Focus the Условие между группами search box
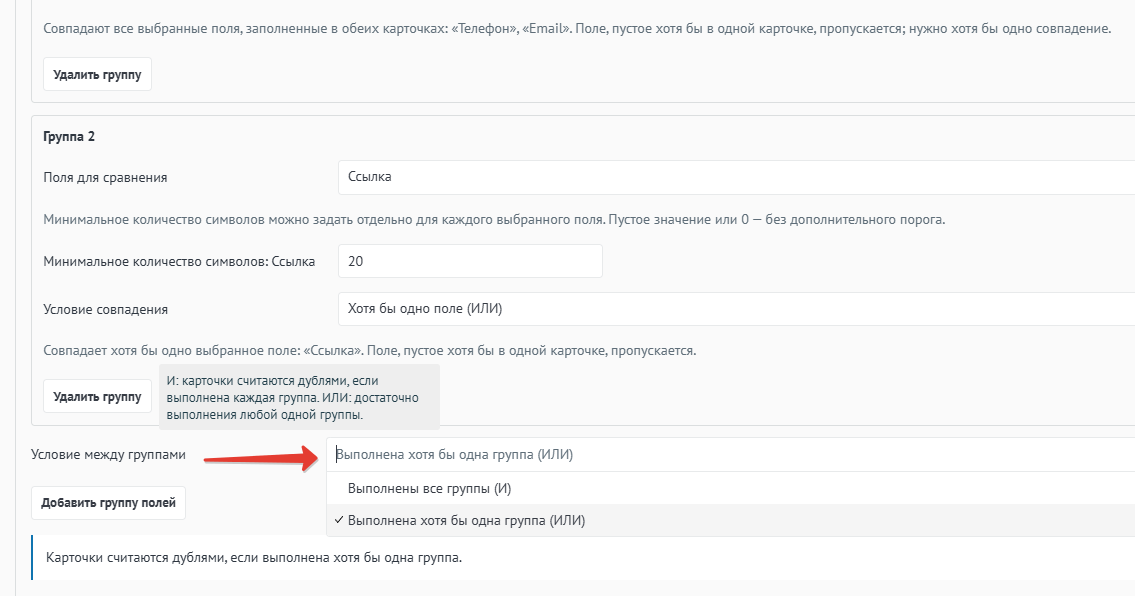The width and height of the screenshot is (1135, 596). tap(731, 455)
